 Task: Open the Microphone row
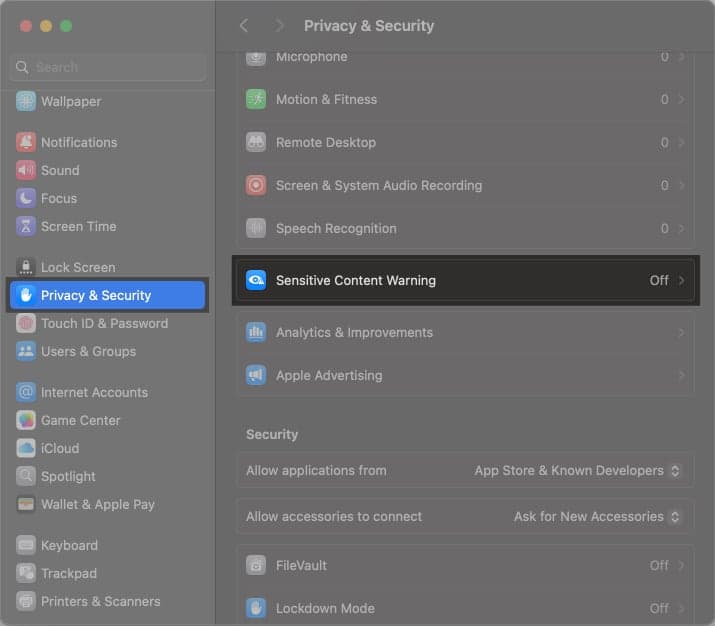[466, 58]
